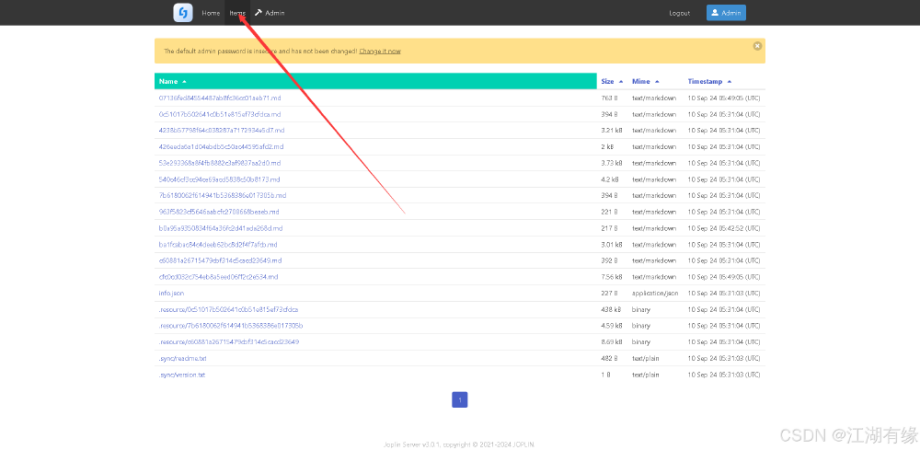Click the Joplin Server copyright footer text
This screenshot has width=920, height=450.
tap(459, 445)
